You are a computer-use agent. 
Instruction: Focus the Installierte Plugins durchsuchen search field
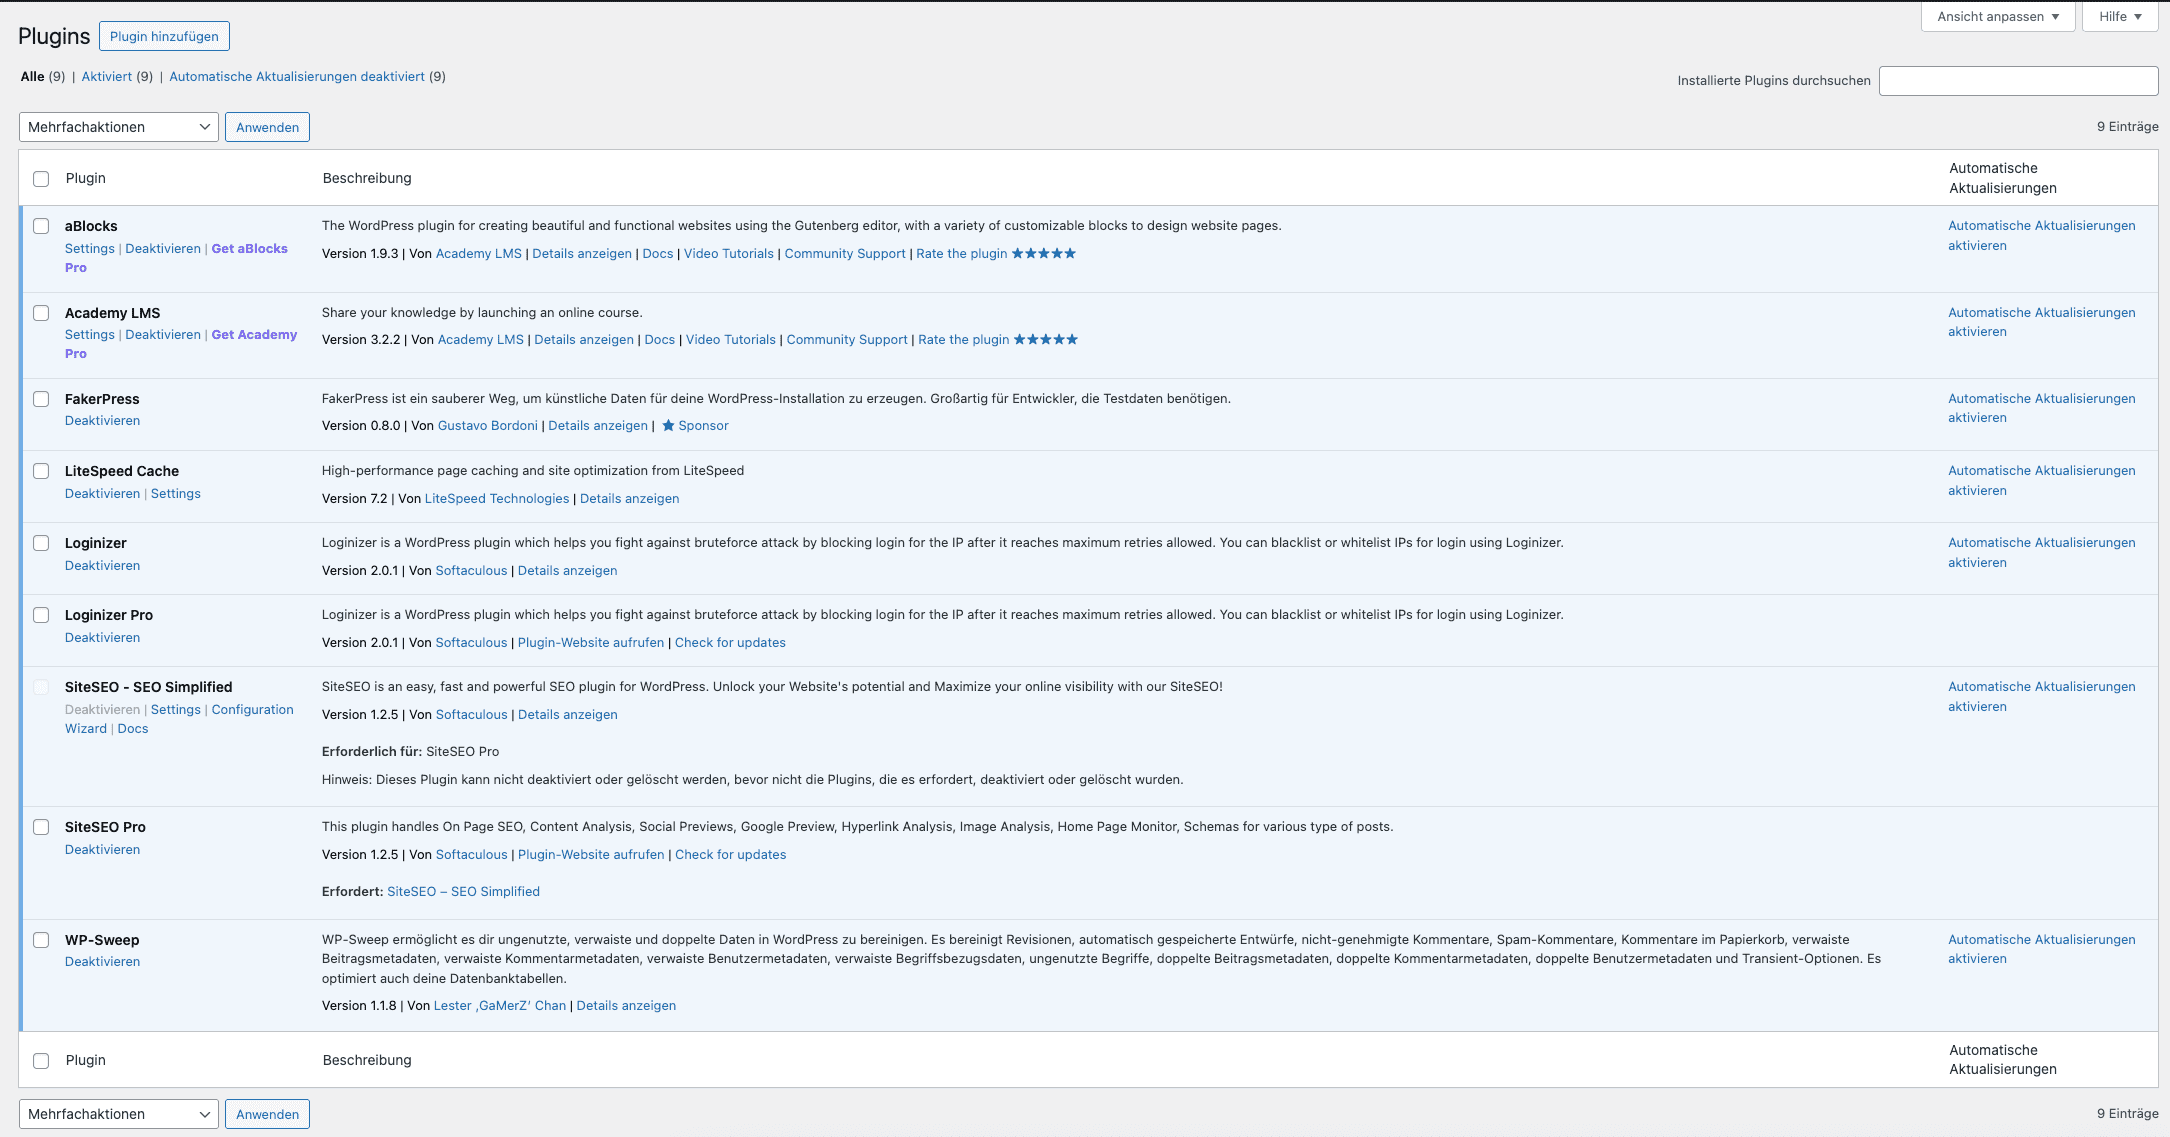[x=2018, y=81]
